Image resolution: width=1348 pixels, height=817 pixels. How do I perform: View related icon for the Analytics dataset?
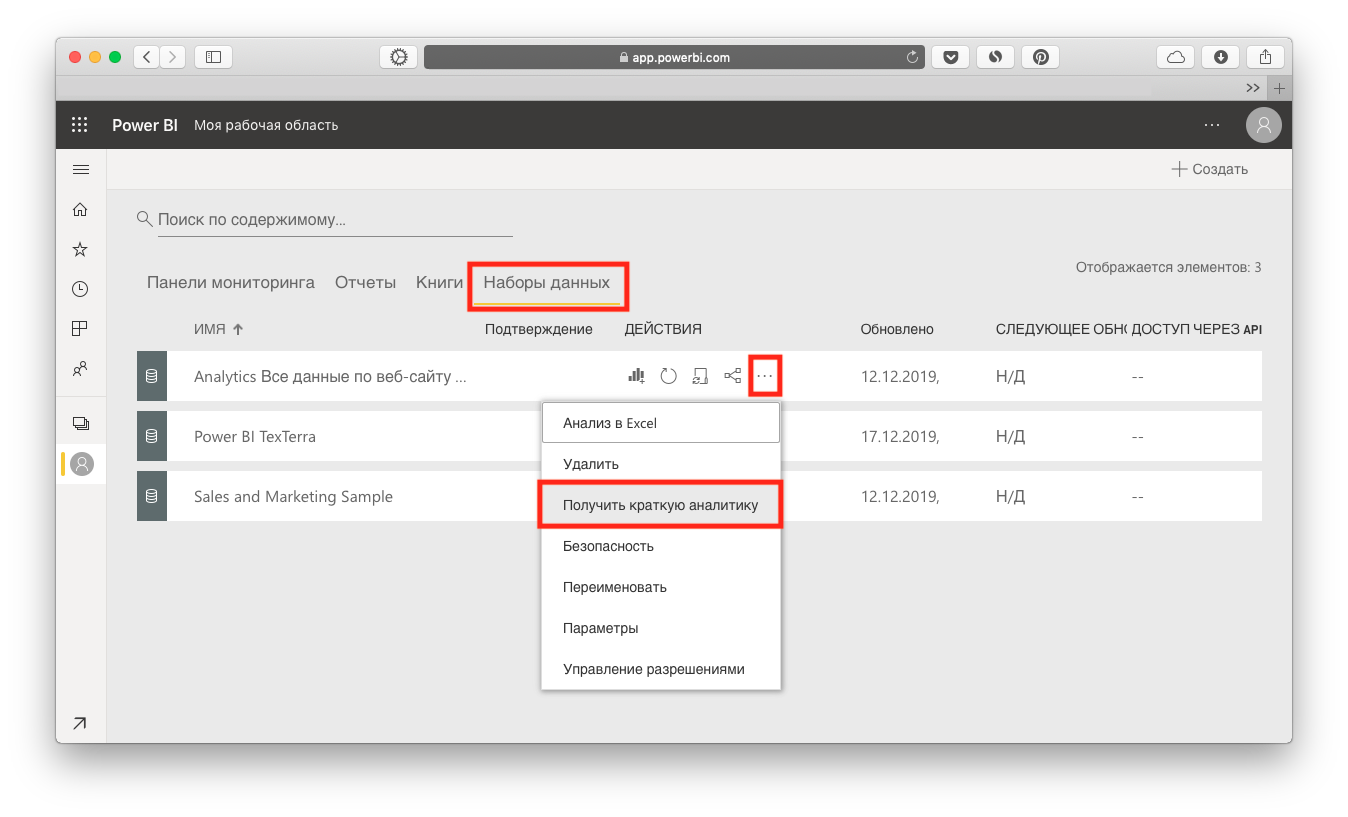tap(733, 376)
